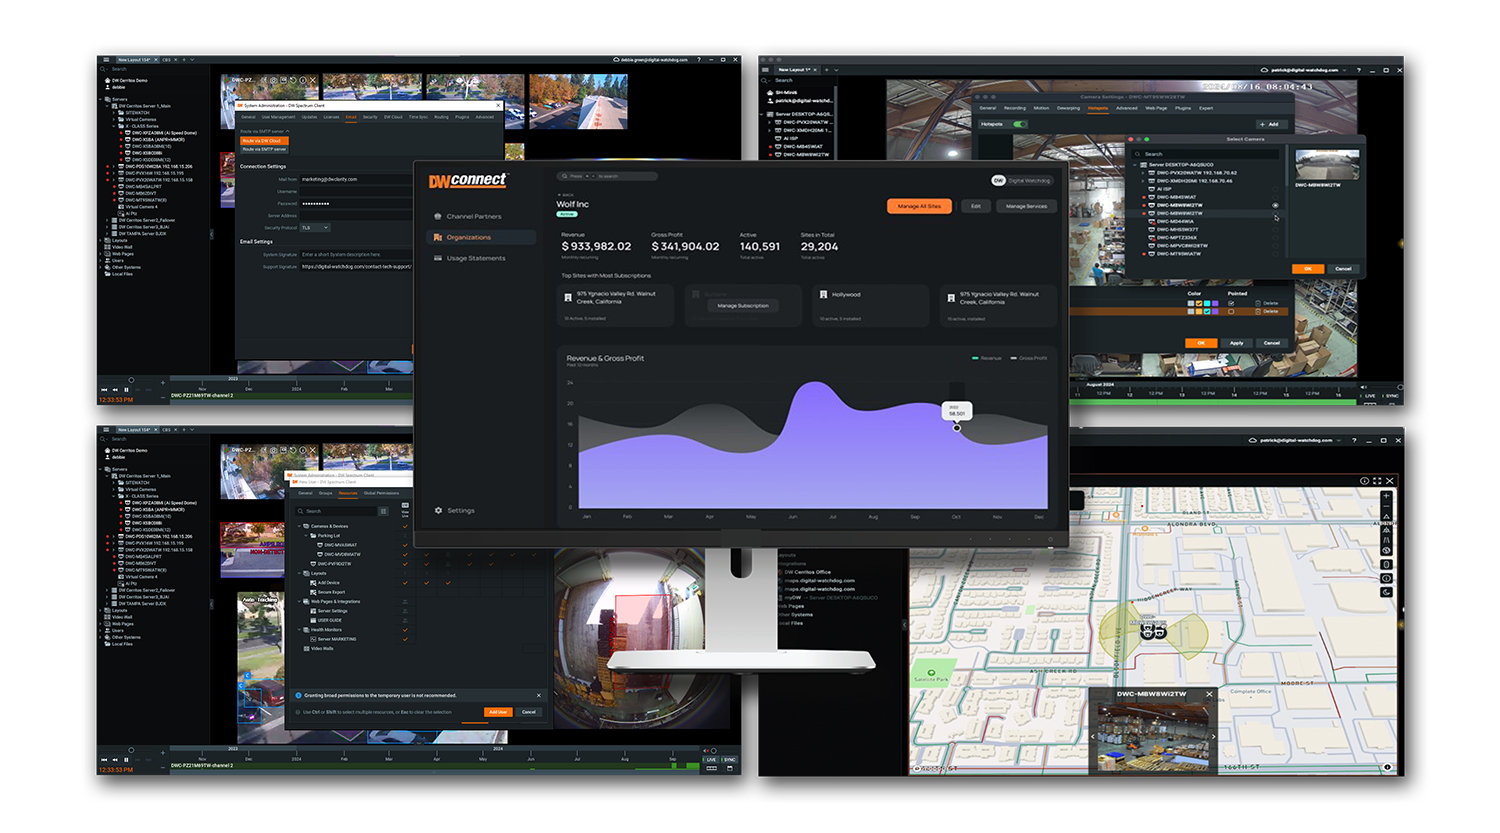Jump to start in top-left playback controls
The image size is (1500, 833).
(x=104, y=390)
